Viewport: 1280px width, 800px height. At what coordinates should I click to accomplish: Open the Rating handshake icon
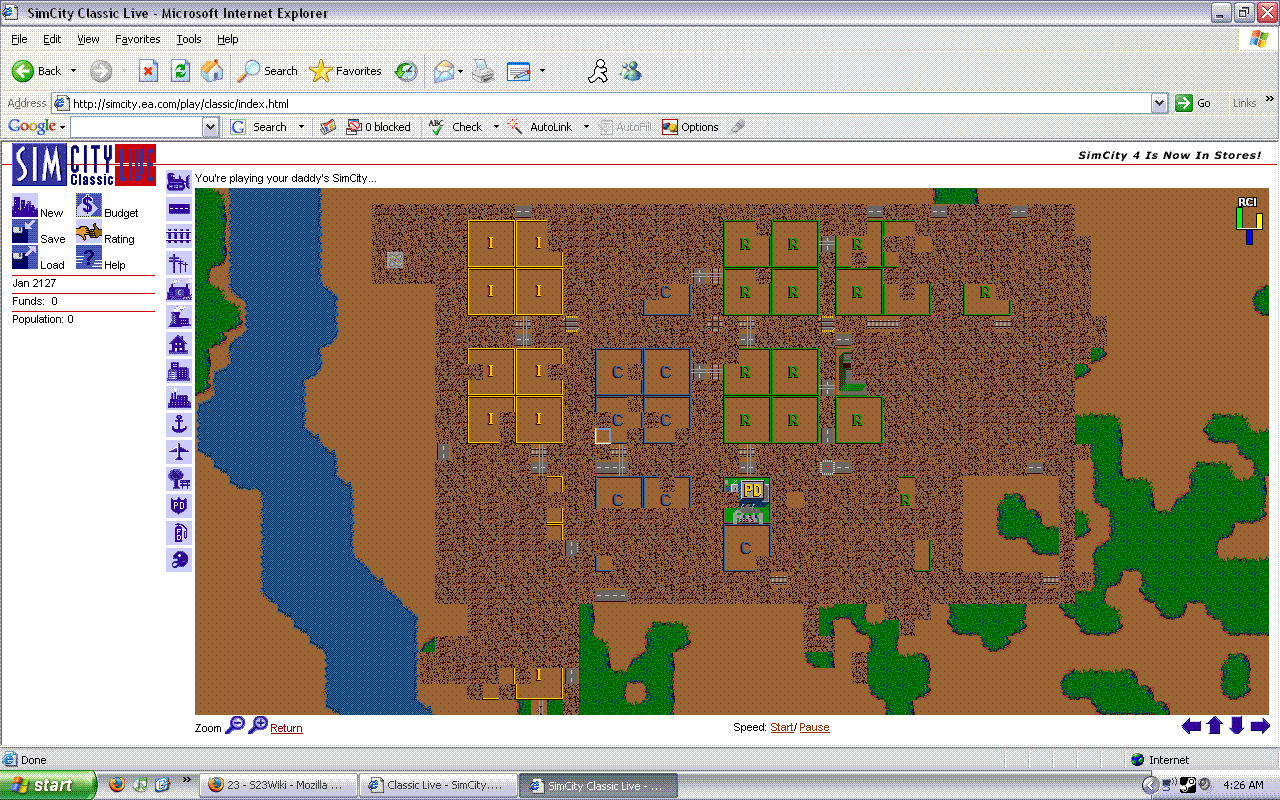pos(89,232)
